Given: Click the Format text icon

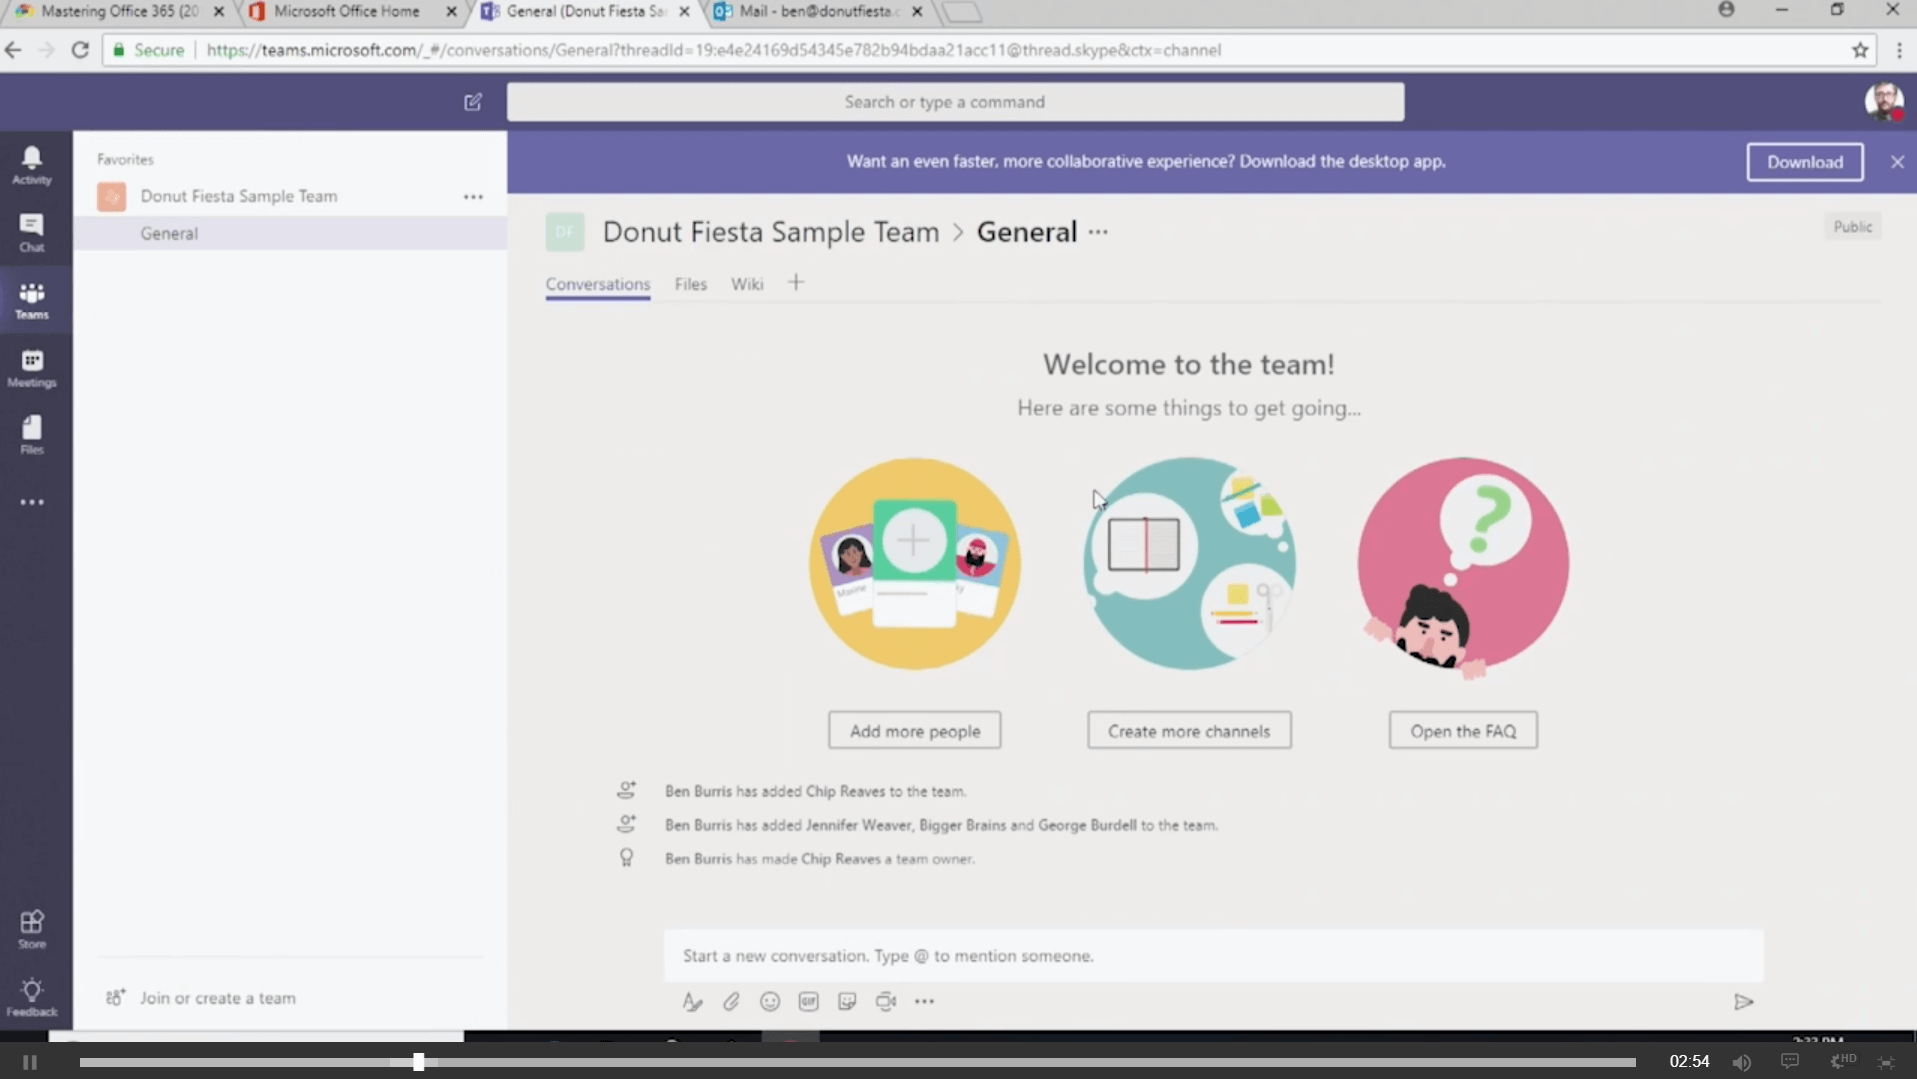Looking at the screenshot, I should (x=692, y=1001).
